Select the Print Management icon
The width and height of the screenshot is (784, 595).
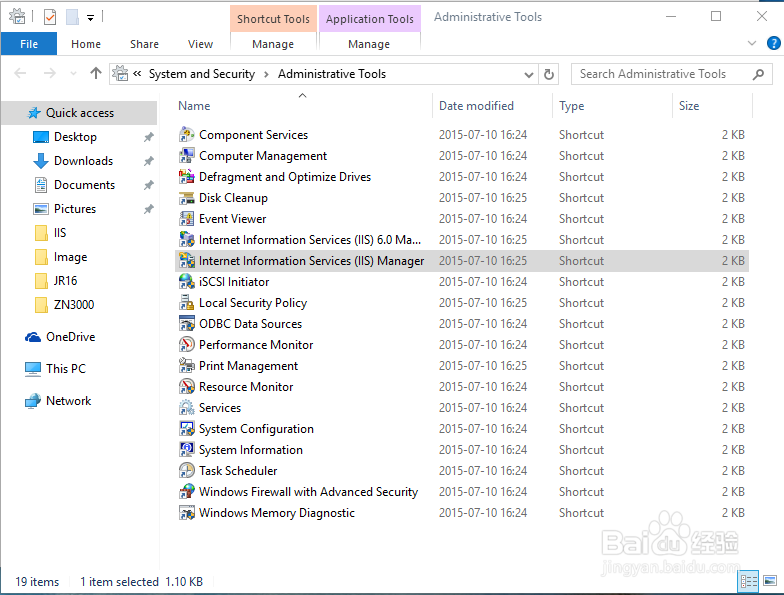coord(186,366)
